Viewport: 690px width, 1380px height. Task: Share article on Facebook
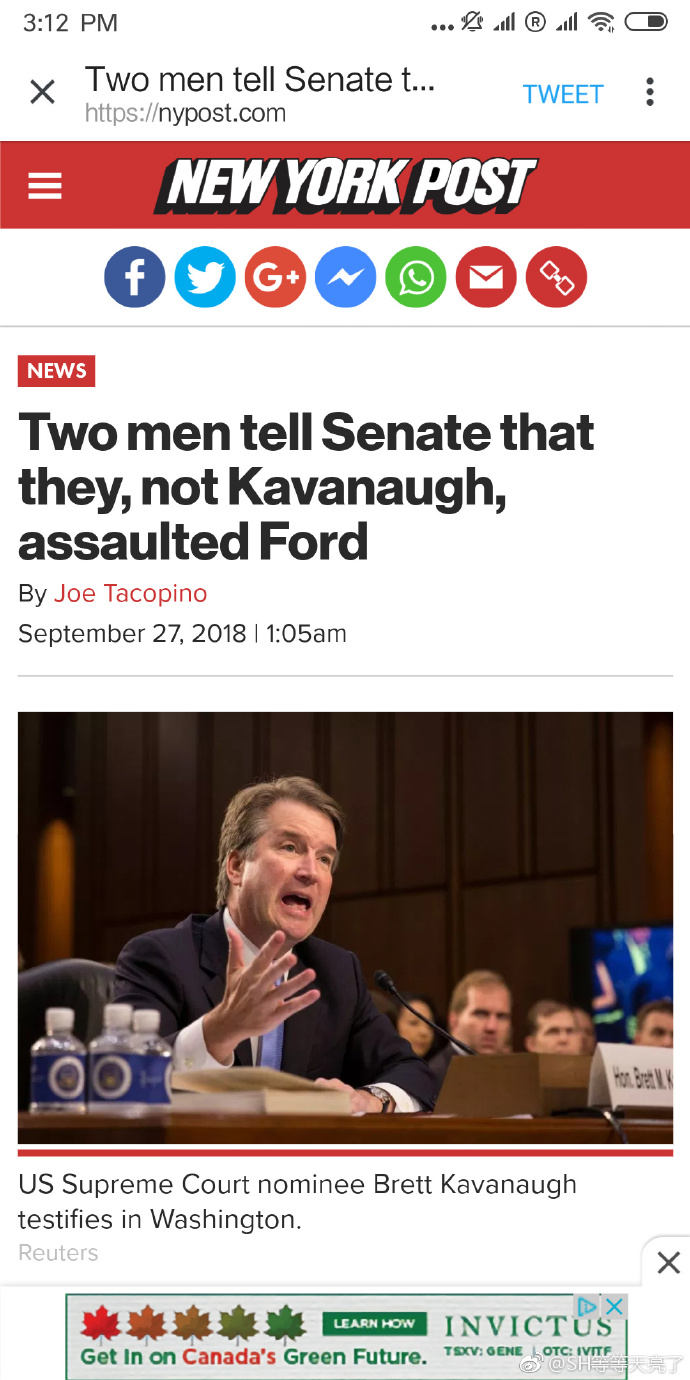point(135,277)
